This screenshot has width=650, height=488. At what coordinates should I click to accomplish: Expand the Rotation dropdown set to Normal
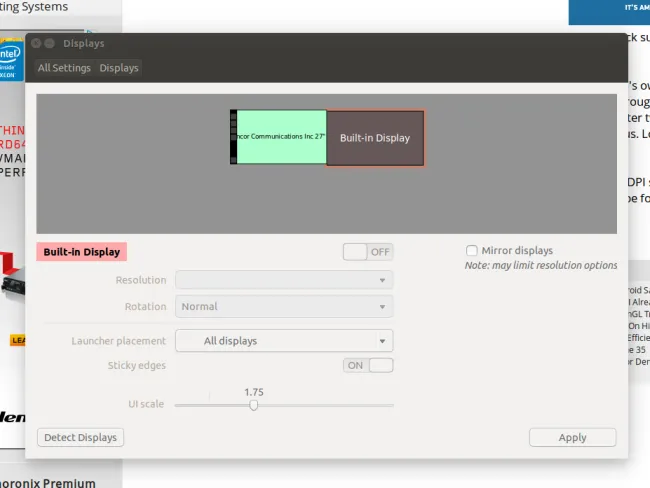(284, 307)
